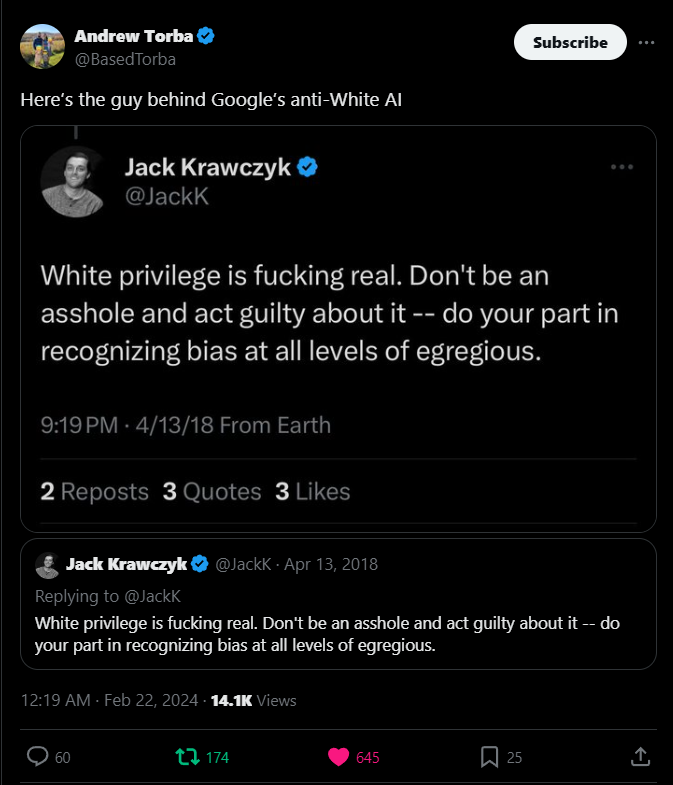
Task: Click Jack Krawczyk's large profile photo
Action: tap(73, 182)
